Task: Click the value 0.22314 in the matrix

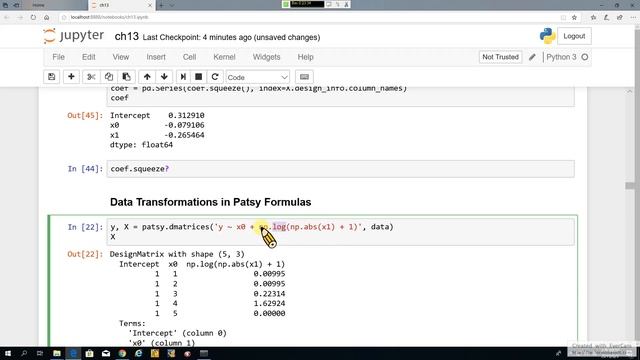Action: (x=269, y=294)
